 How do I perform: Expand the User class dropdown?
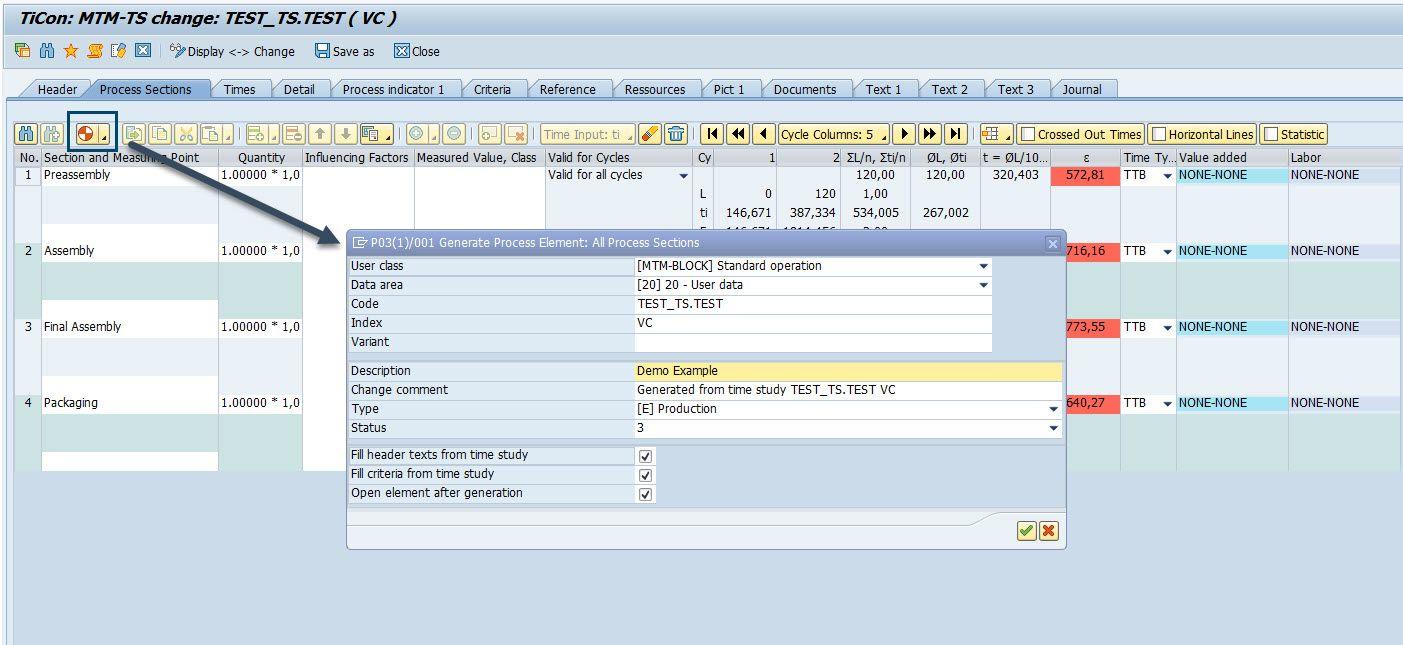point(983,267)
